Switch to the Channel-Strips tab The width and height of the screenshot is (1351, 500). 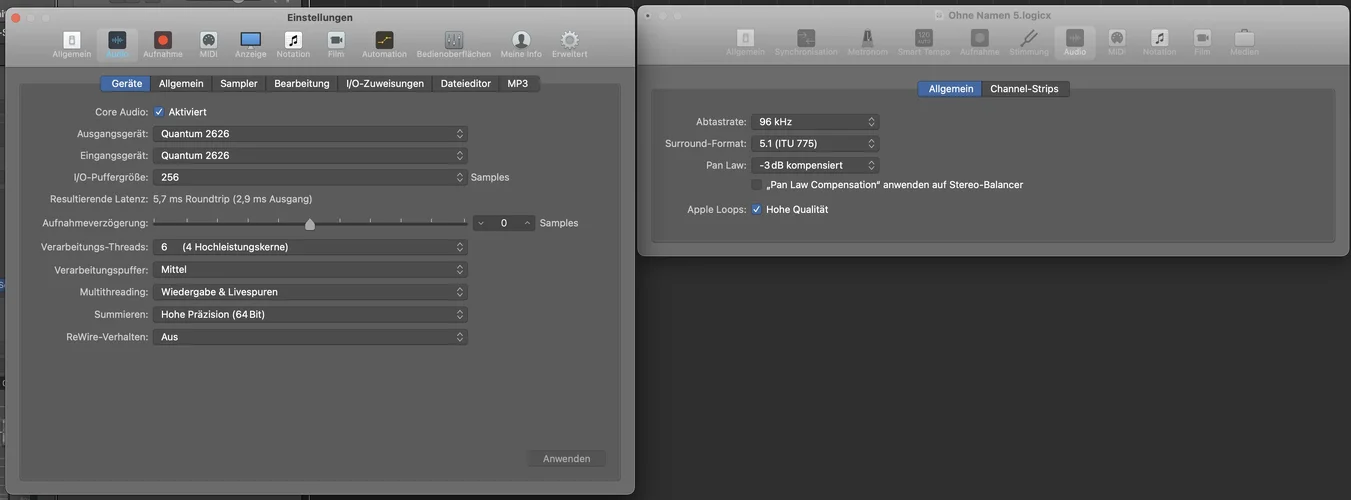click(x=1025, y=89)
